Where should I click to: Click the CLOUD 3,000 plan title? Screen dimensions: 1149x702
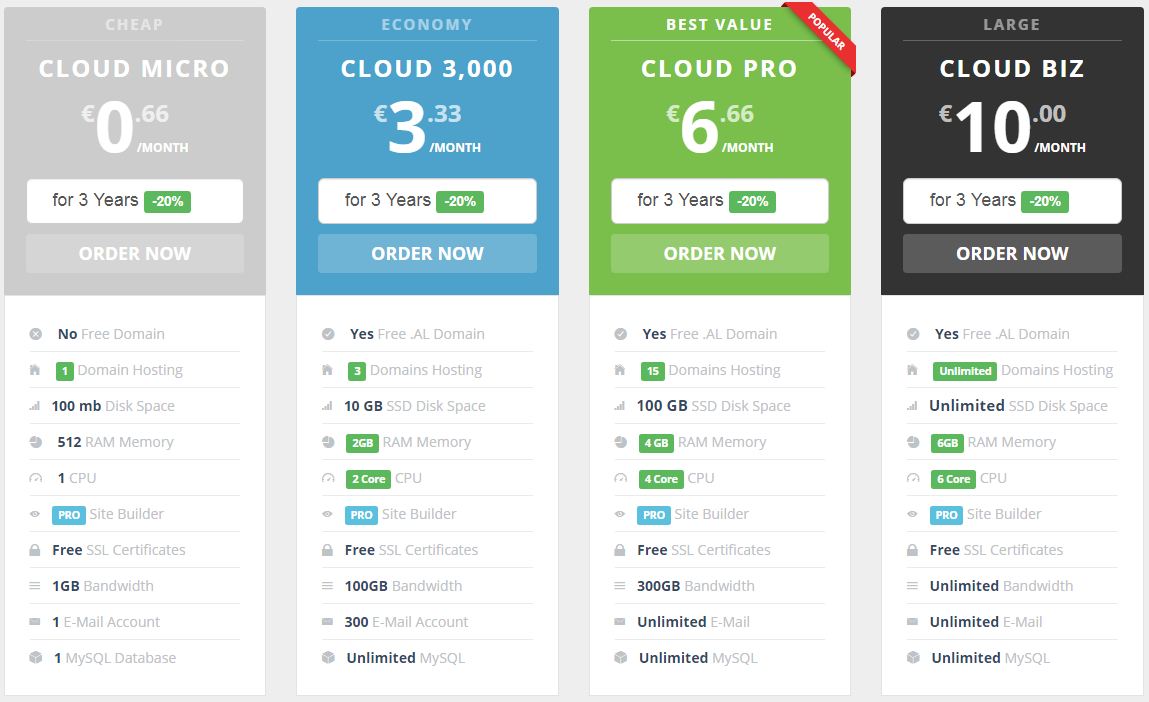(x=426, y=68)
